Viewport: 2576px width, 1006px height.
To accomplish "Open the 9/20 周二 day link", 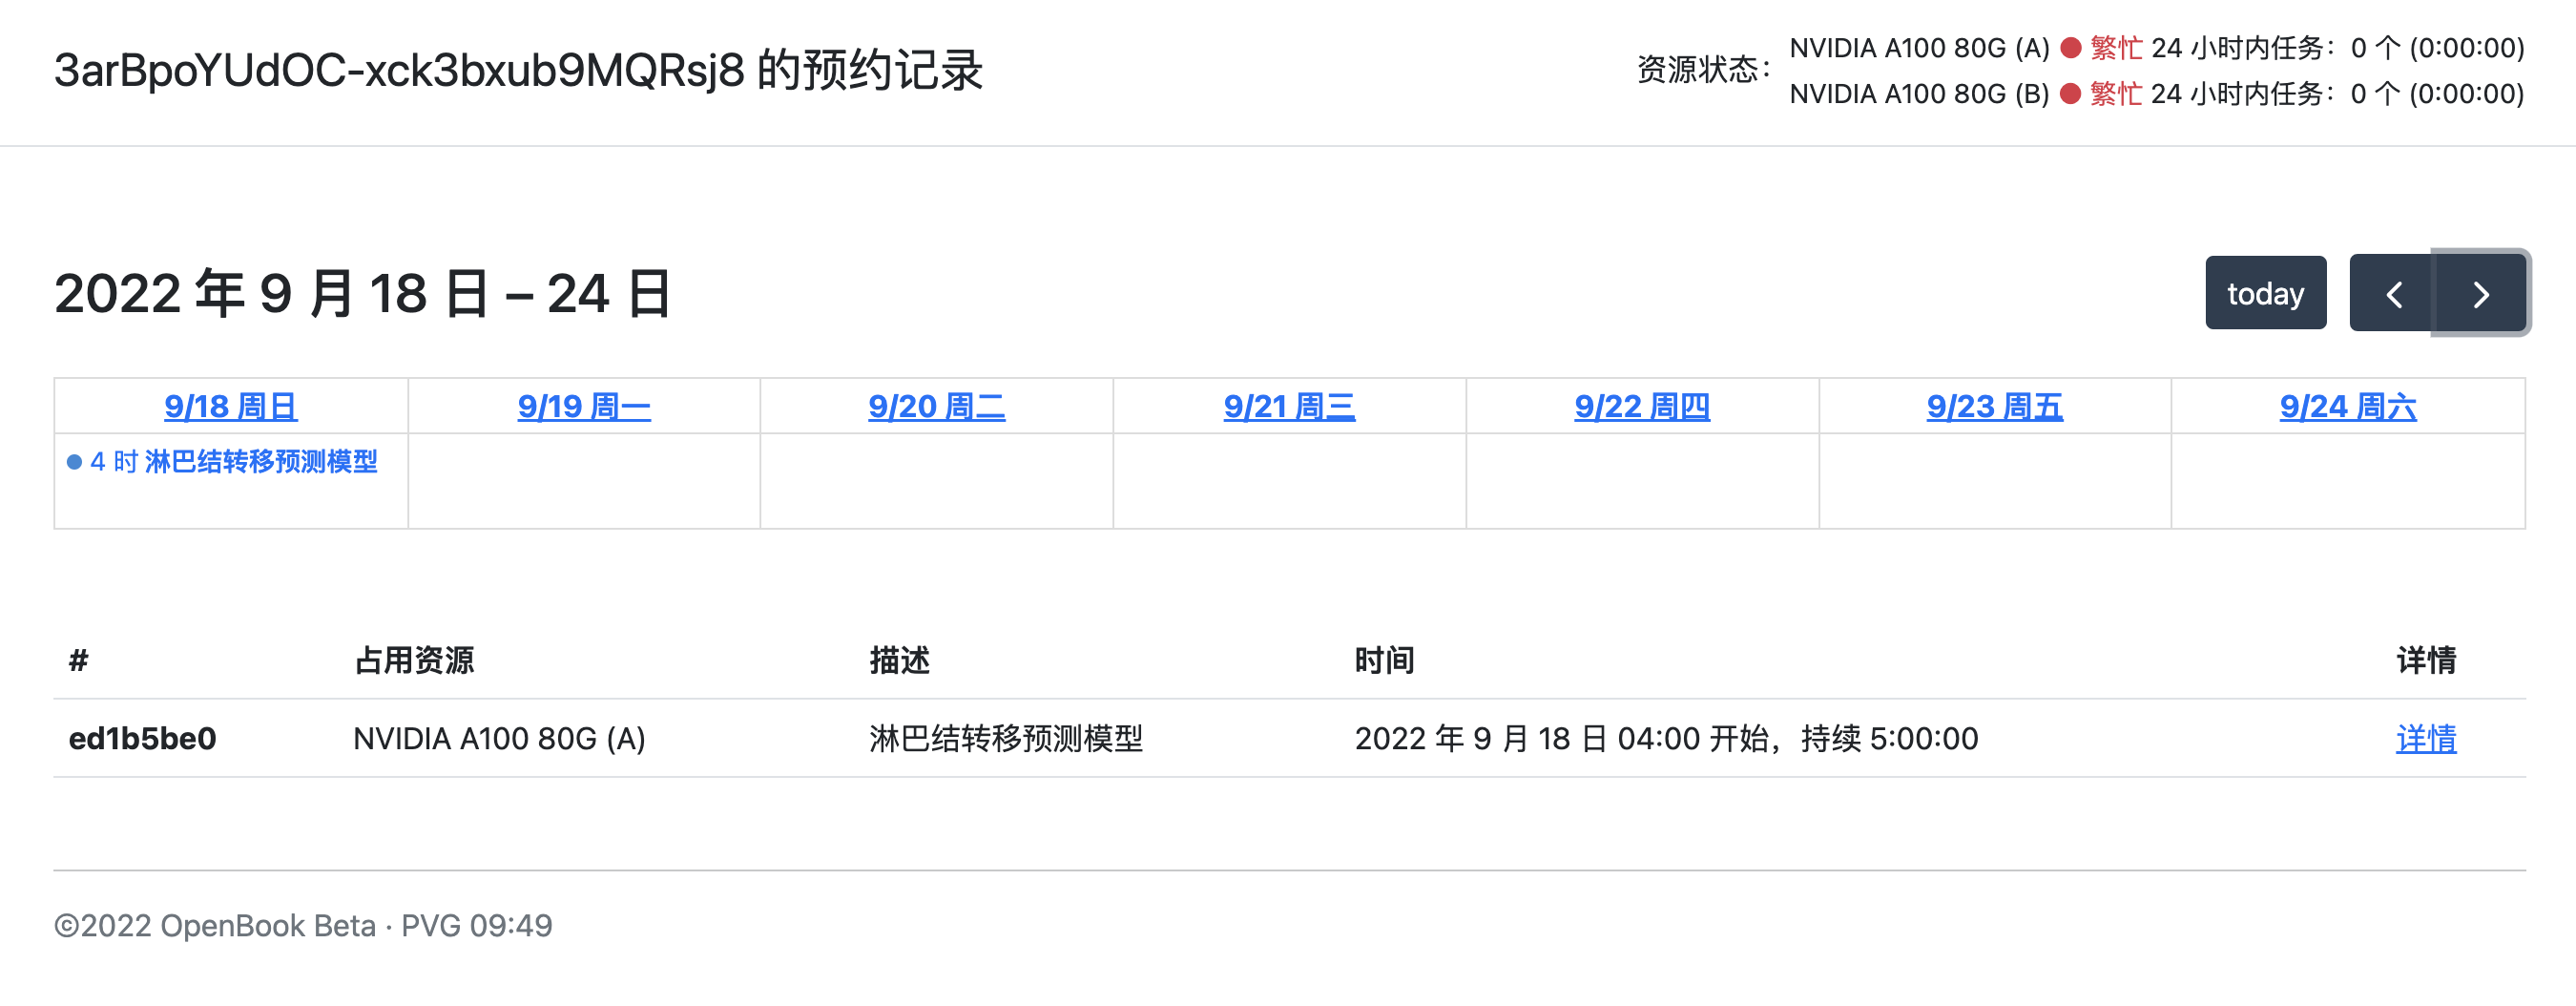I will pyautogui.click(x=937, y=406).
